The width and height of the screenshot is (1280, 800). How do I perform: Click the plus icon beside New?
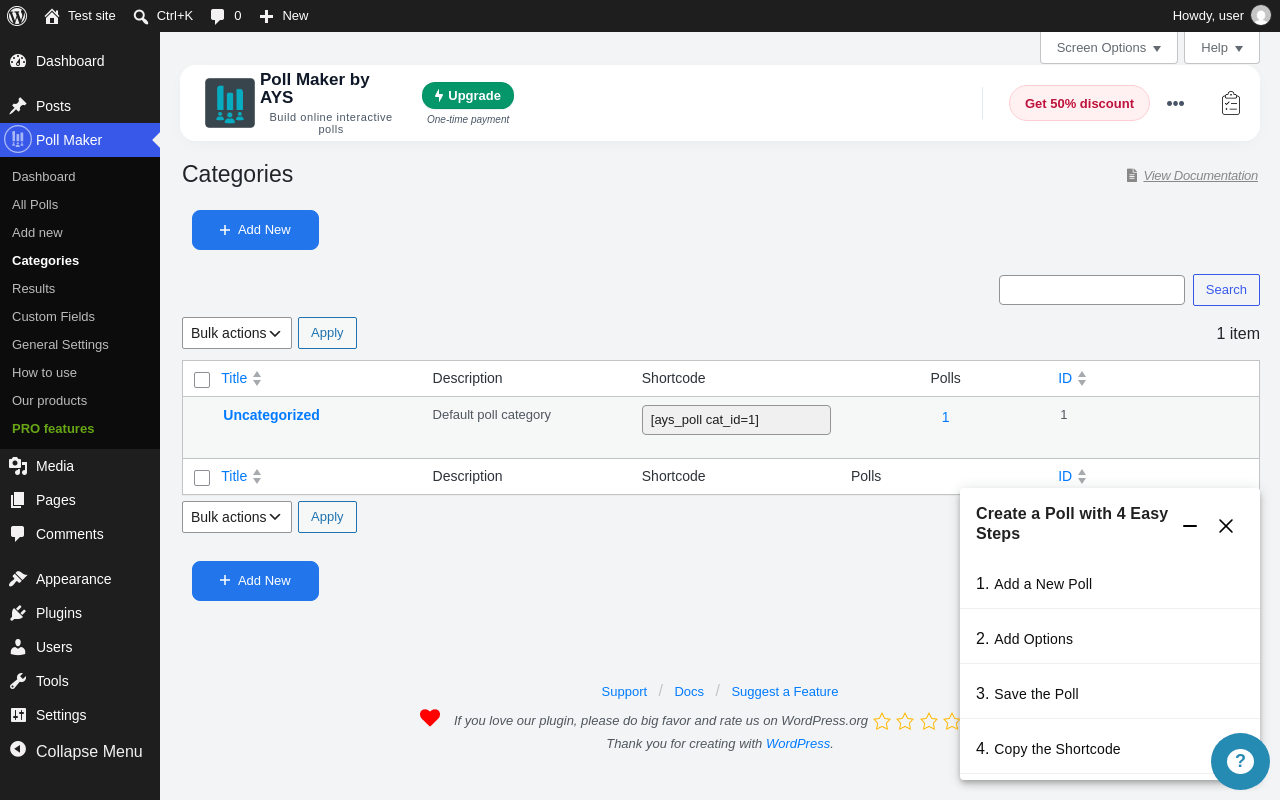pyautogui.click(x=266, y=16)
